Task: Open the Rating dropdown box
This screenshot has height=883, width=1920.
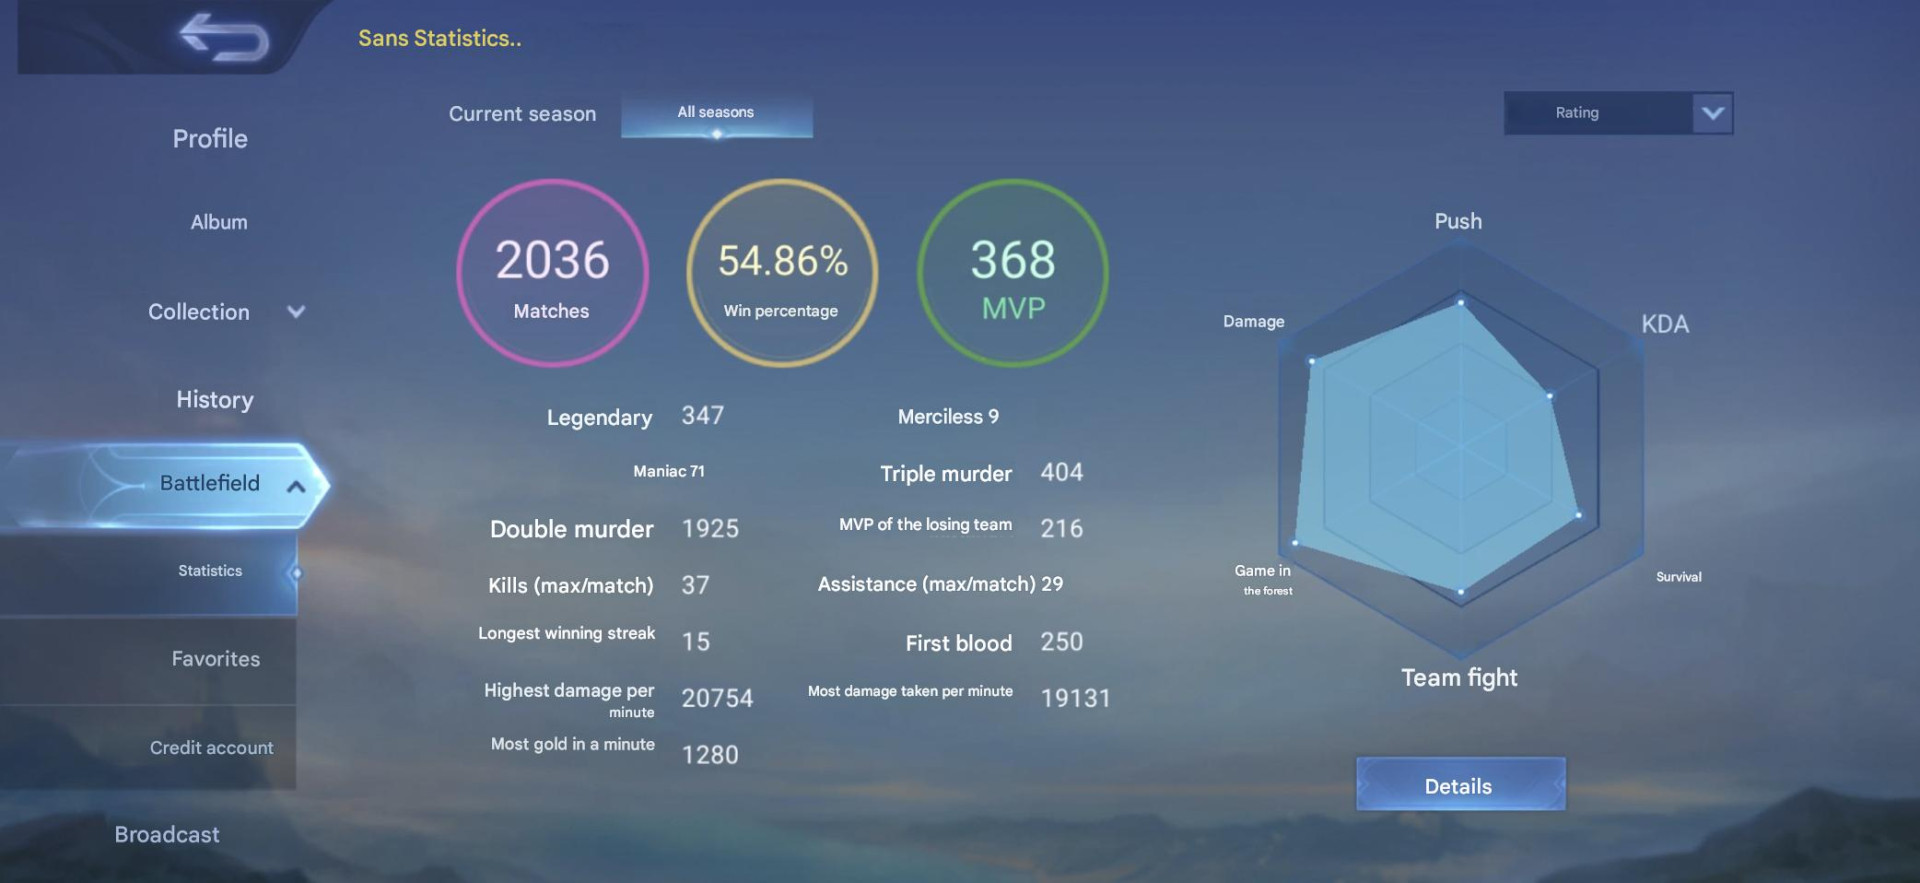Action: tap(1618, 113)
